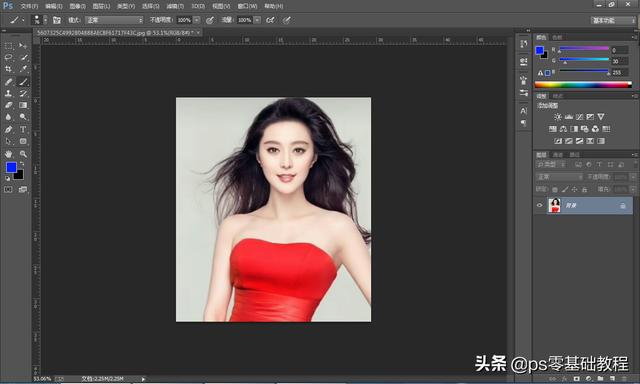Toggle Quick Mask mode

8,189
